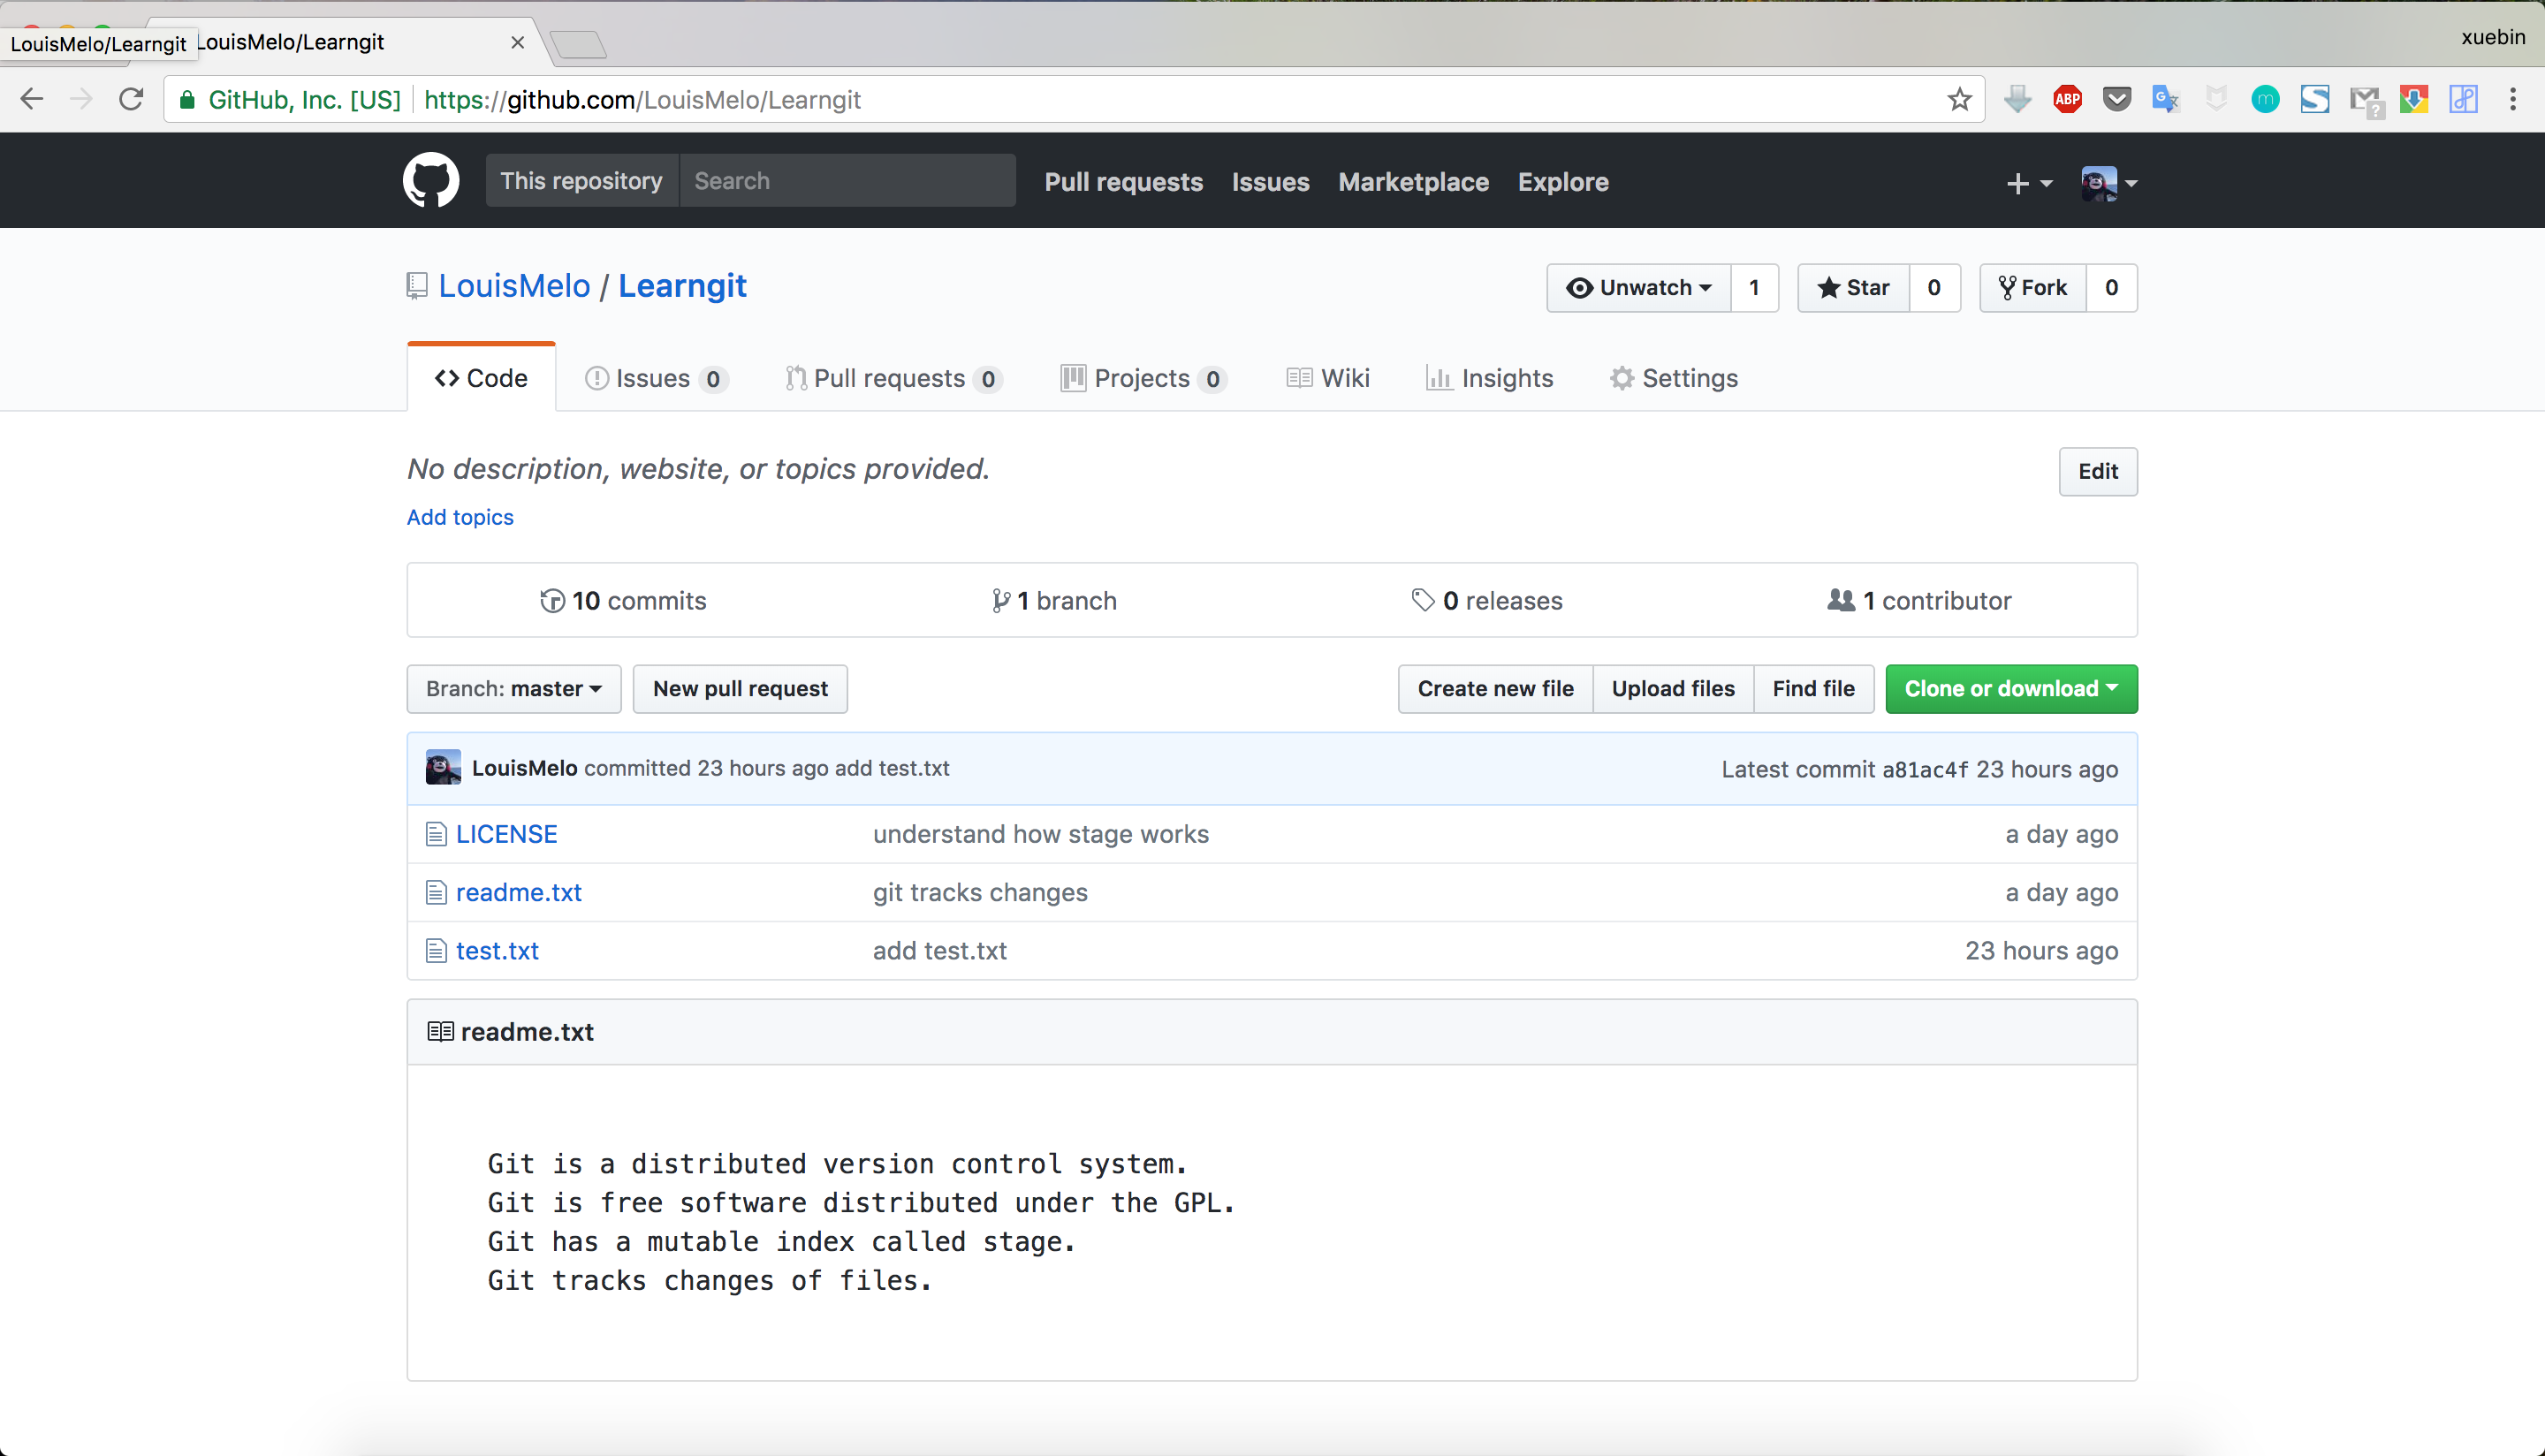Click the repository book icon near LouisMelo

click(417, 286)
